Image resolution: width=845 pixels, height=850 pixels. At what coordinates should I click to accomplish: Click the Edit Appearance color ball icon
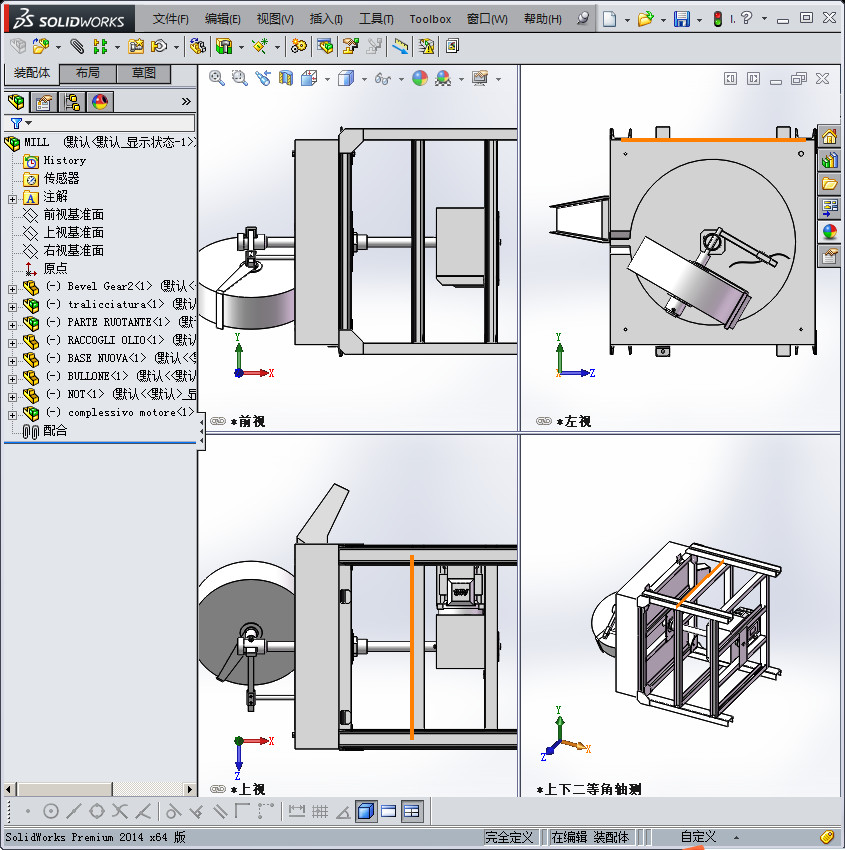(x=420, y=79)
